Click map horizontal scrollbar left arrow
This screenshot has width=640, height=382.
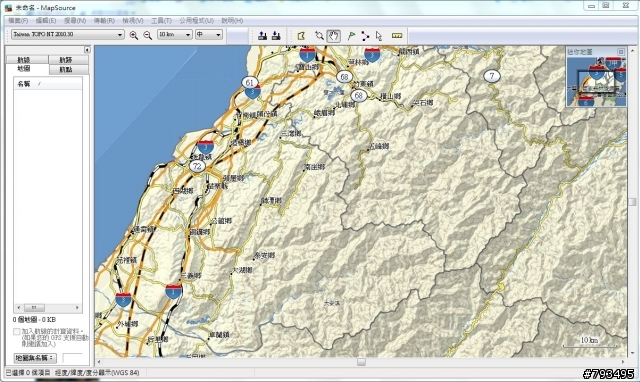pyautogui.click(x=99, y=362)
